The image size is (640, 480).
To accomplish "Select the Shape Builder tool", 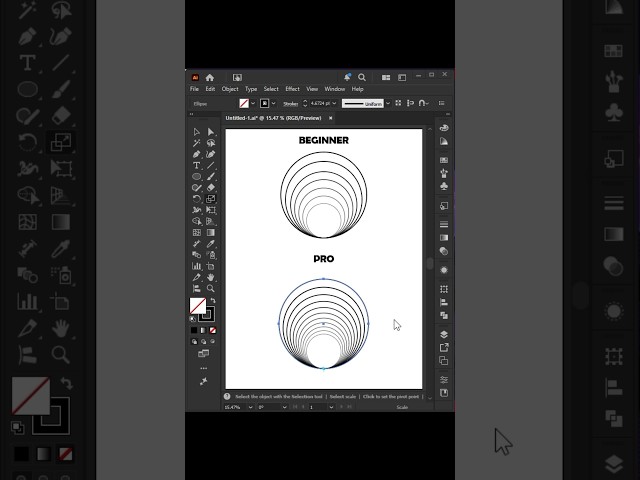I will point(196,221).
